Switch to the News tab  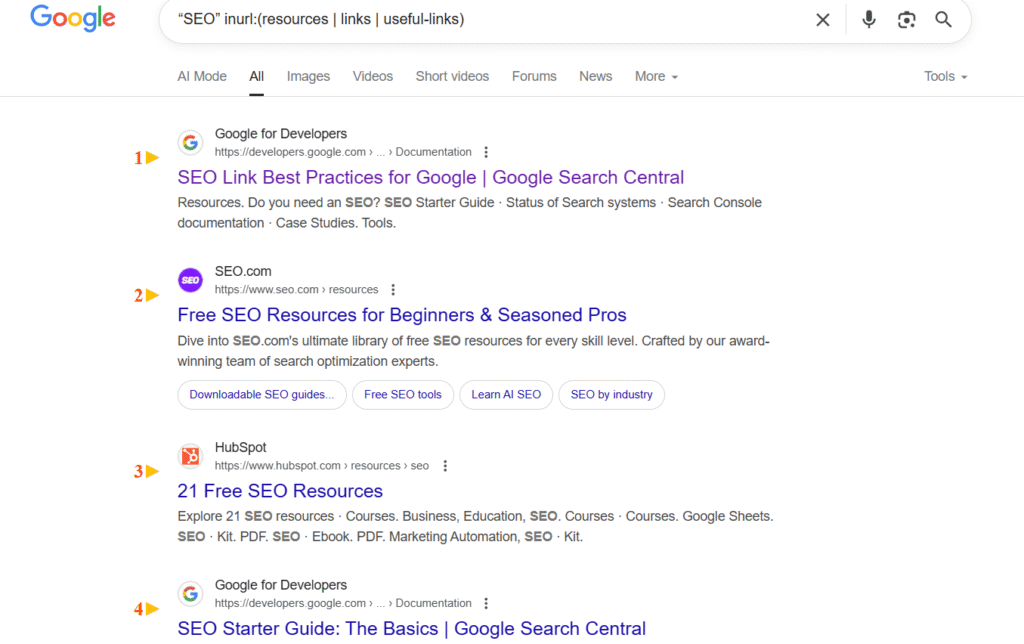click(x=595, y=76)
